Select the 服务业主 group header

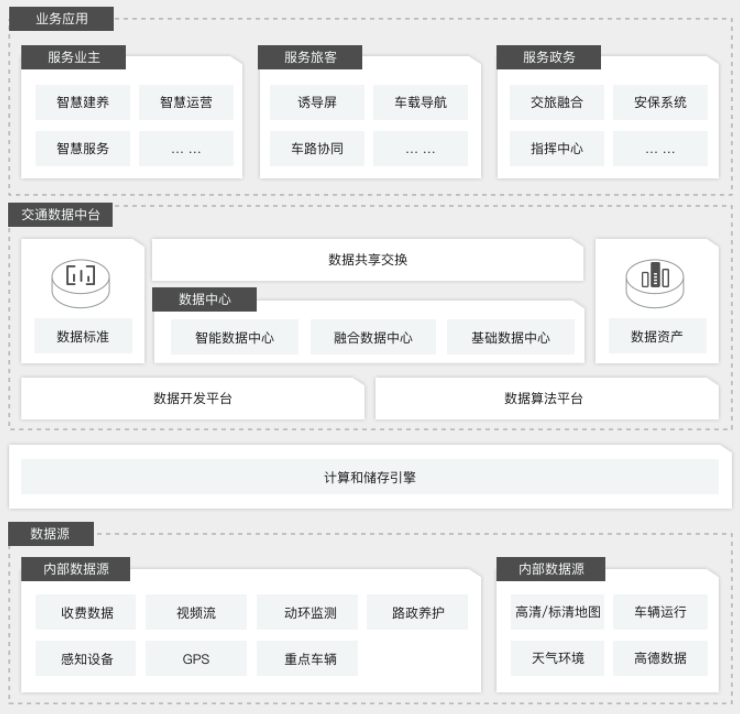74,58
